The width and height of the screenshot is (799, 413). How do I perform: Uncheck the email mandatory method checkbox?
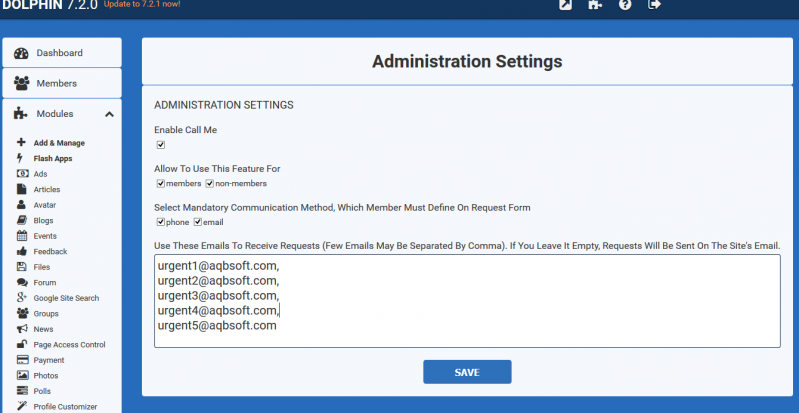click(198, 222)
